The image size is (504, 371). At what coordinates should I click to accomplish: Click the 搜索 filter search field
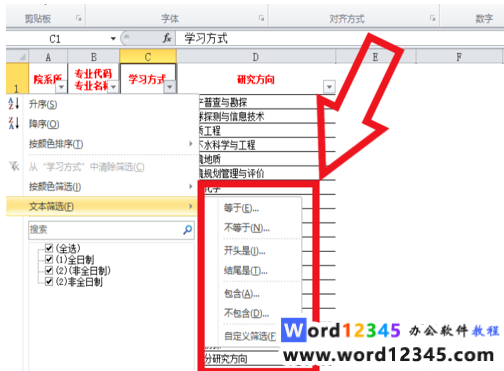click(x=111, y=230)
